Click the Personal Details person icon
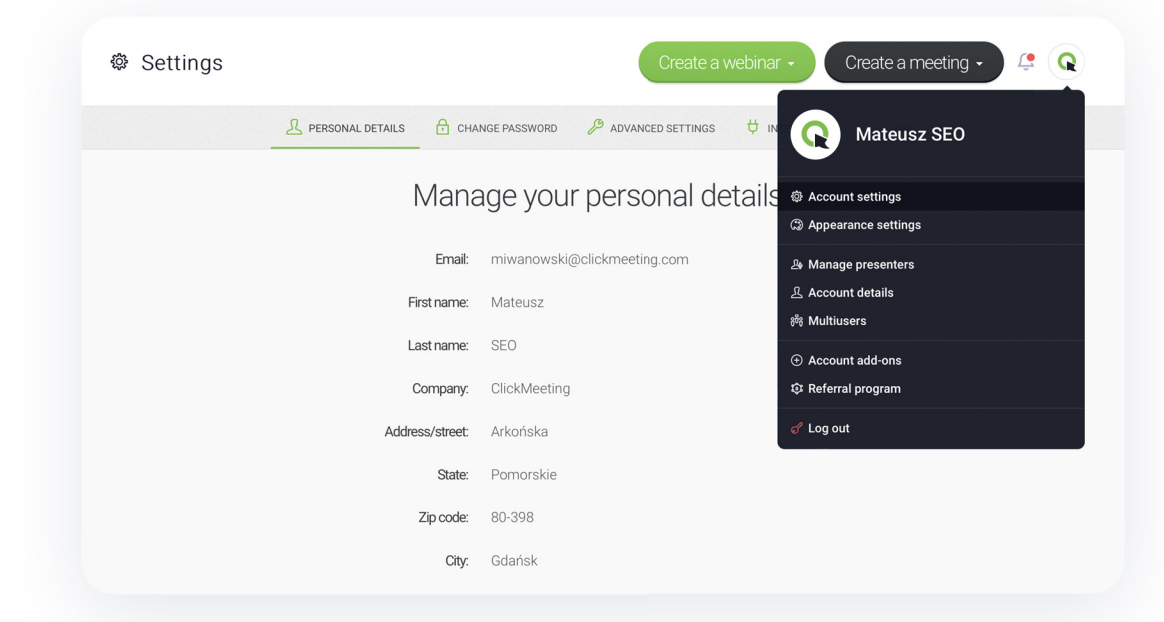1164x622 pixels. coord(294,127)
